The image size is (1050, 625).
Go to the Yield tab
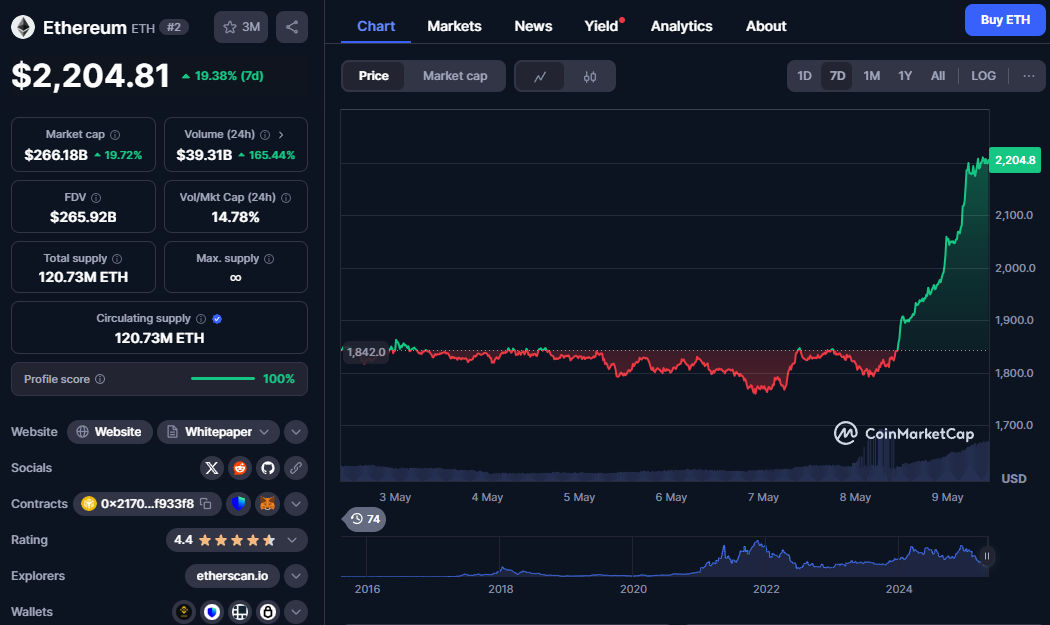click(x=602, y=26)
